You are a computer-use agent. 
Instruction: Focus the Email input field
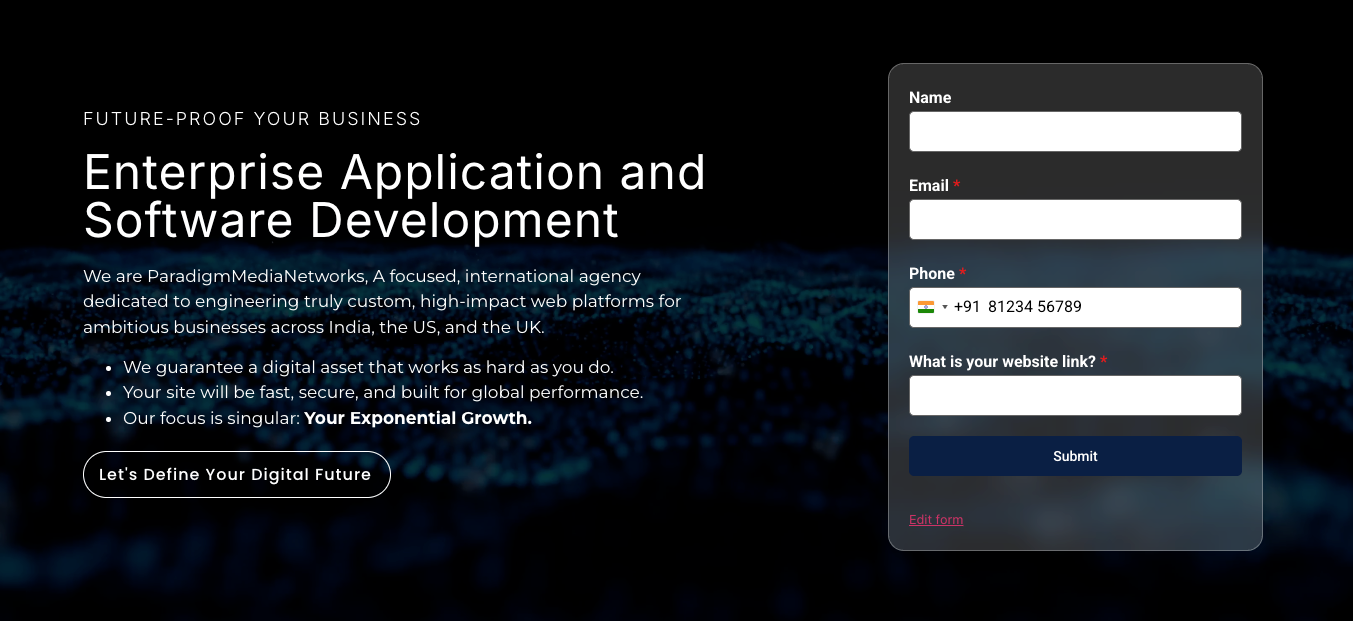point(1075,219)
